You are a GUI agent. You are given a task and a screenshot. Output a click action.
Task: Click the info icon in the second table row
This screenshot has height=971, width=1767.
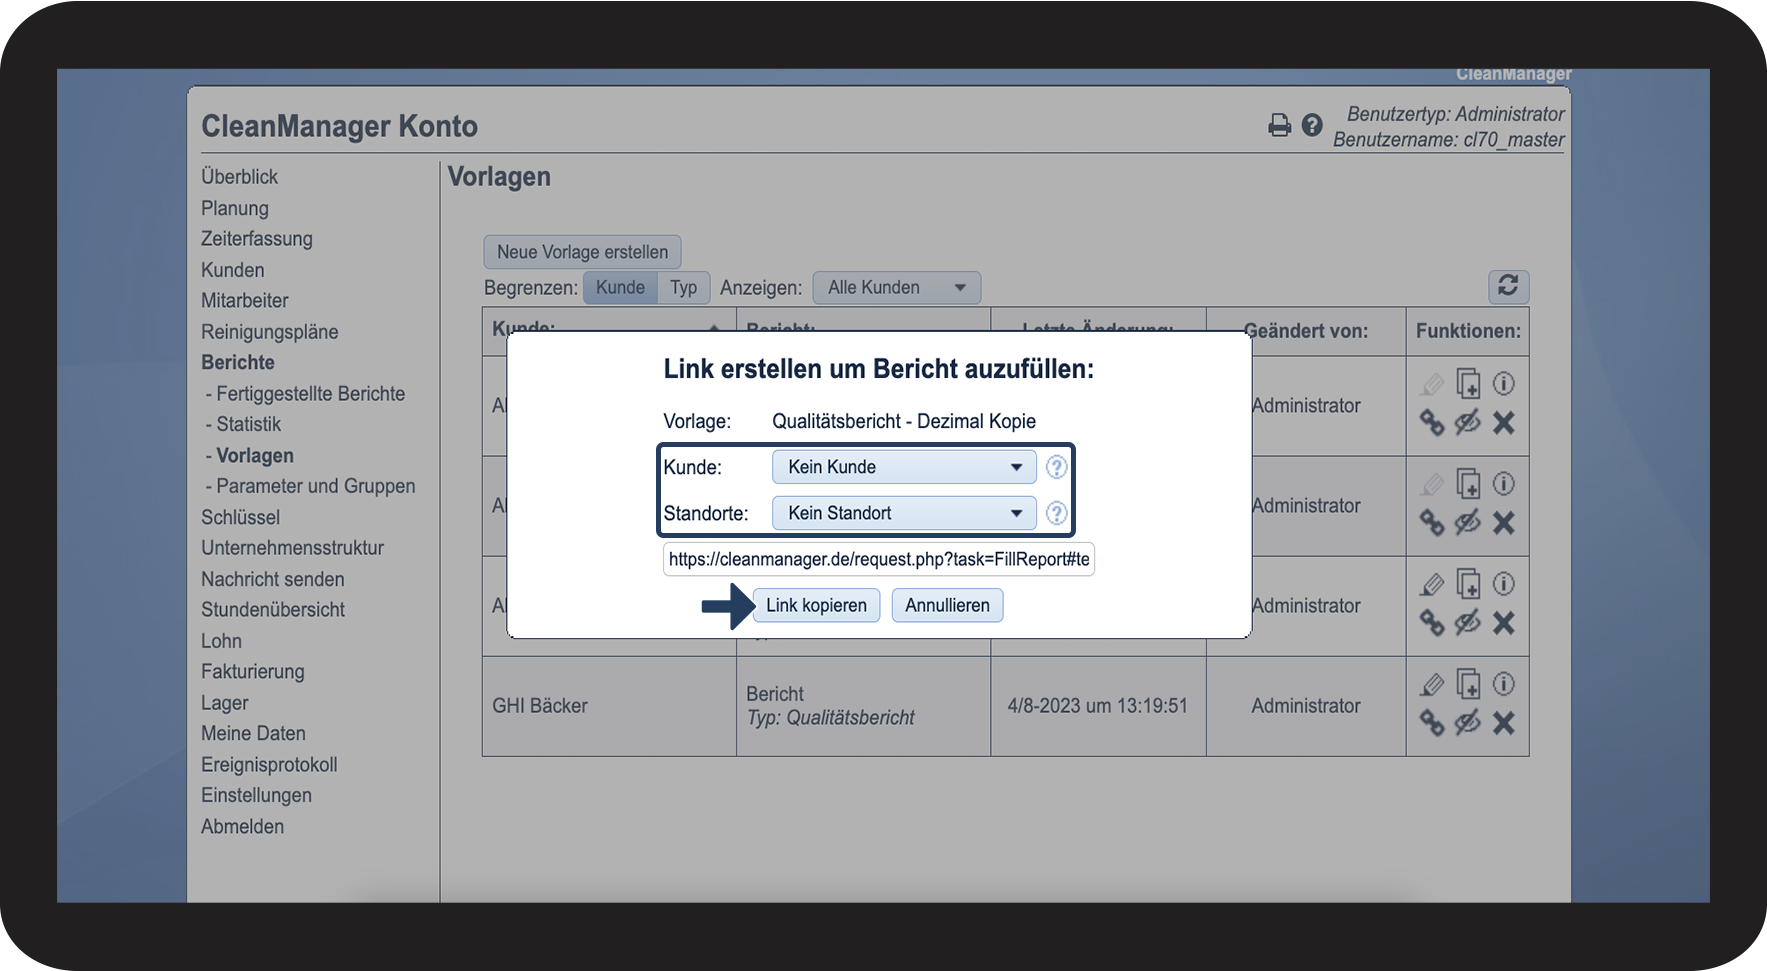point(1504,484)
